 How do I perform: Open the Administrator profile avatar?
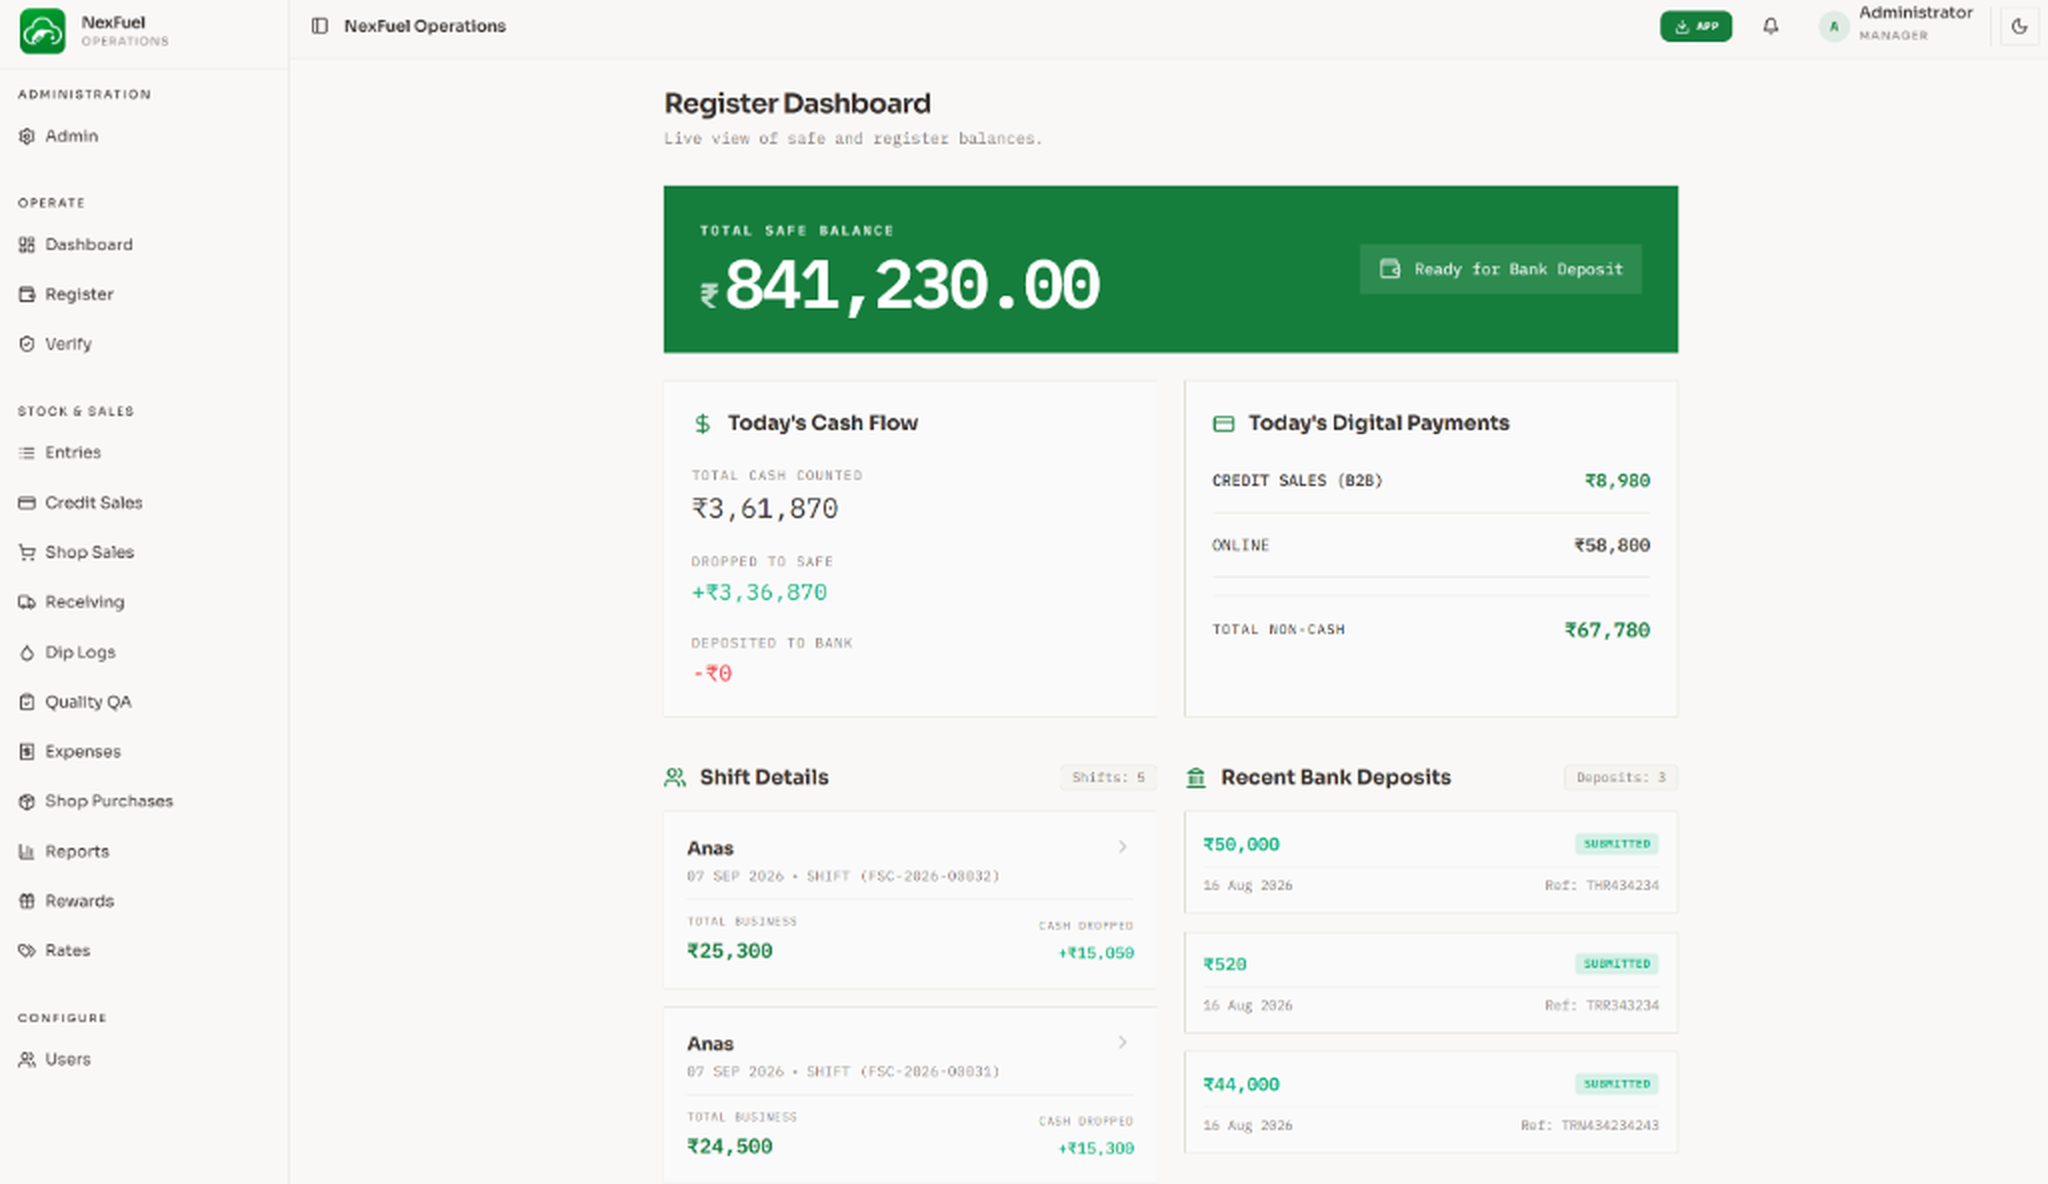point(1834,27)
